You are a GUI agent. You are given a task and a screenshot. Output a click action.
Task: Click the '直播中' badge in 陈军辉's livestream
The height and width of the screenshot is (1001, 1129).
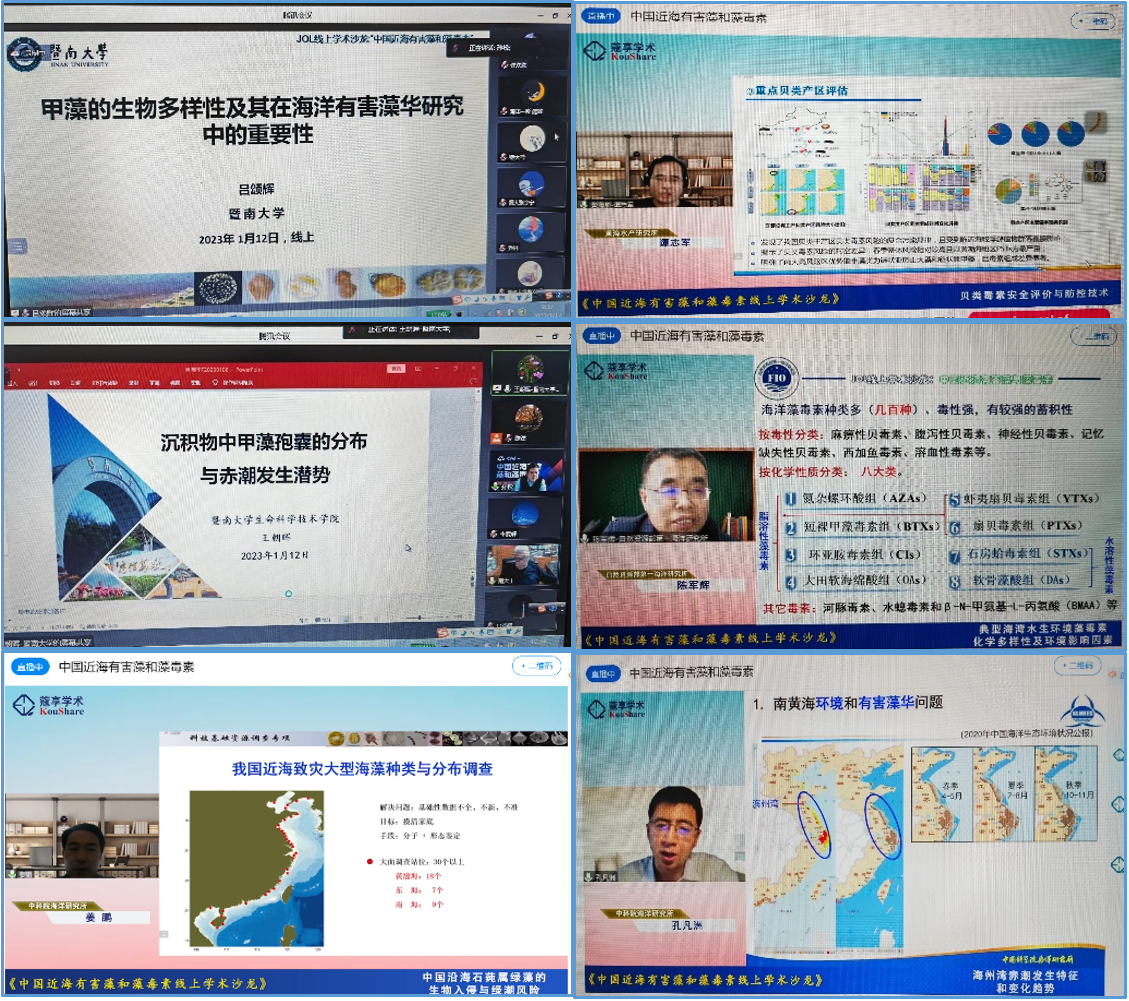click(x=601, y=336)
